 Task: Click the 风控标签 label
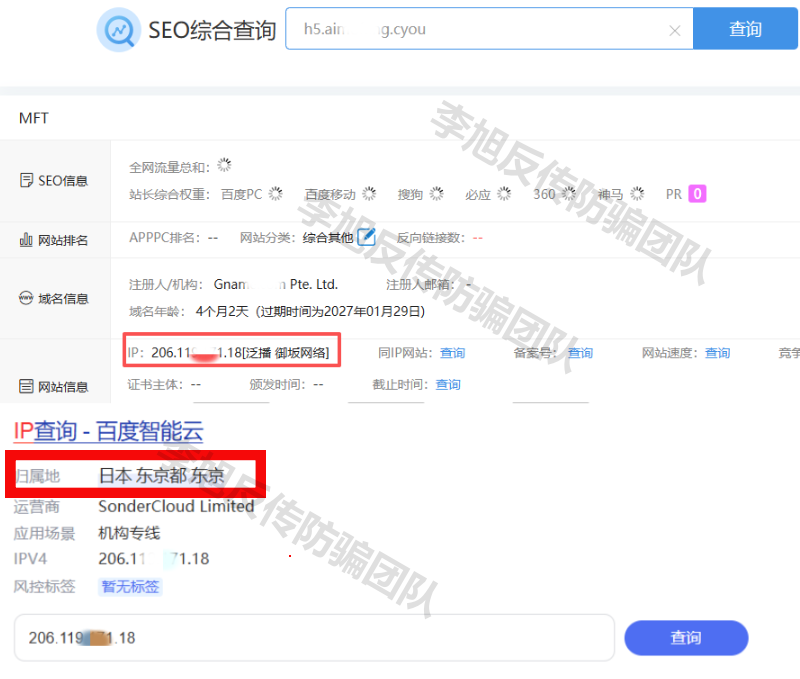[x=44, y=587]
